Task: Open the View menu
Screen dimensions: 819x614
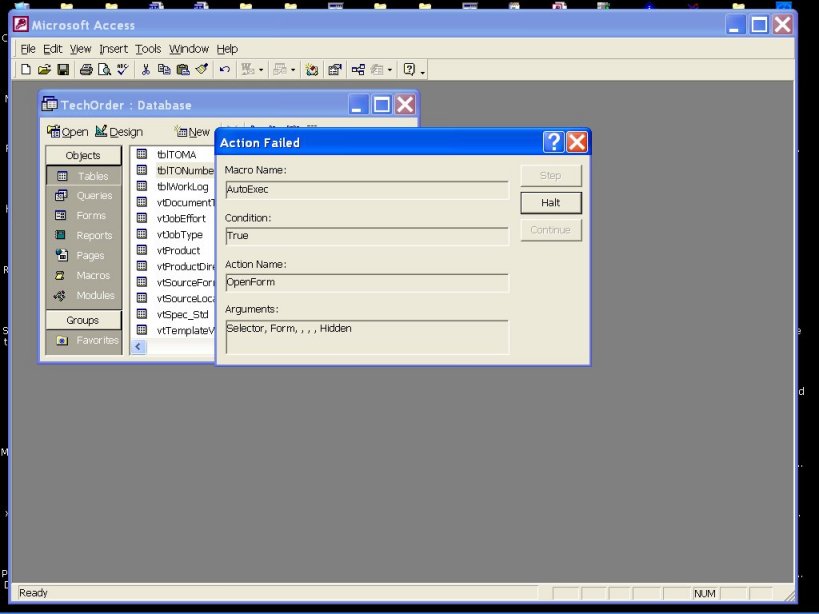Action: pyautogui.click(x=80, y=49)
